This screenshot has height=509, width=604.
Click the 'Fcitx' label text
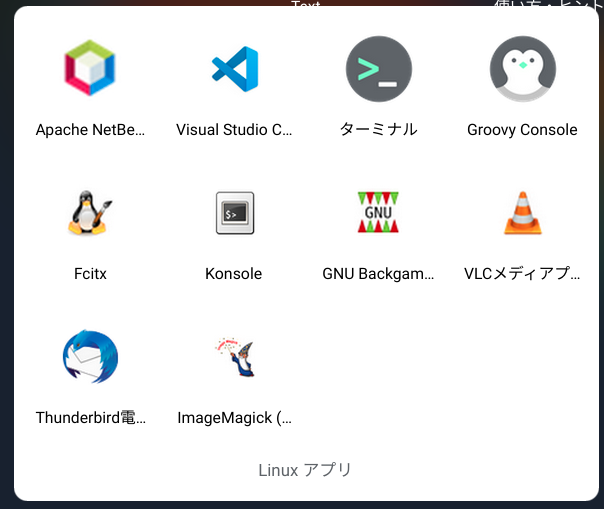pyautogui.click(x=90, y=274)
